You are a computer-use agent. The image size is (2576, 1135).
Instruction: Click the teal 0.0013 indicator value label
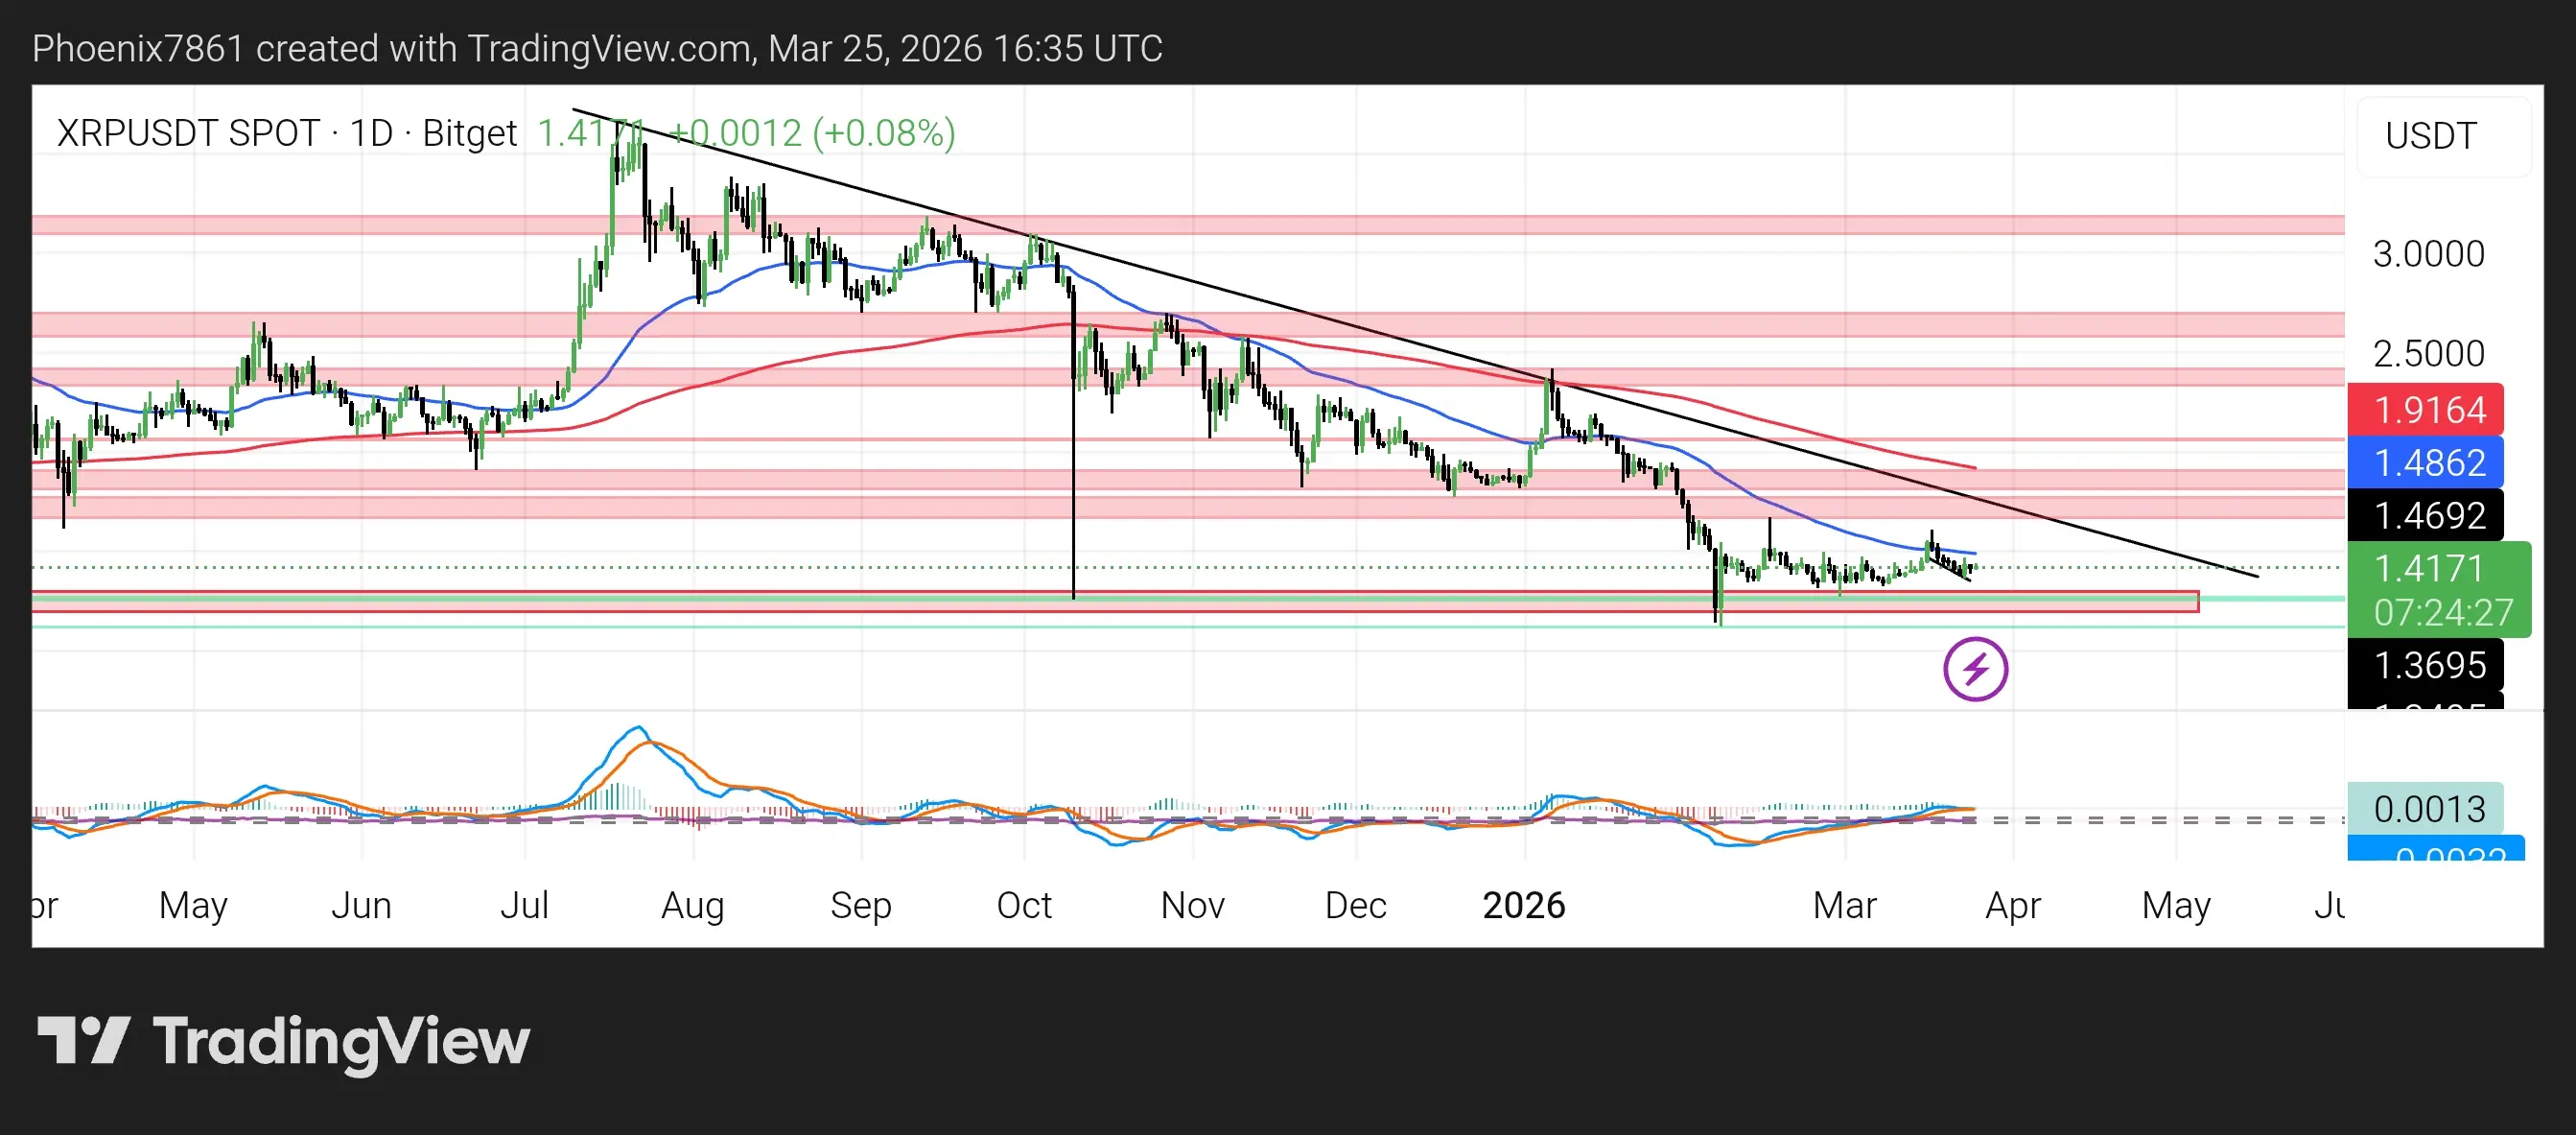click(2428, 808)
